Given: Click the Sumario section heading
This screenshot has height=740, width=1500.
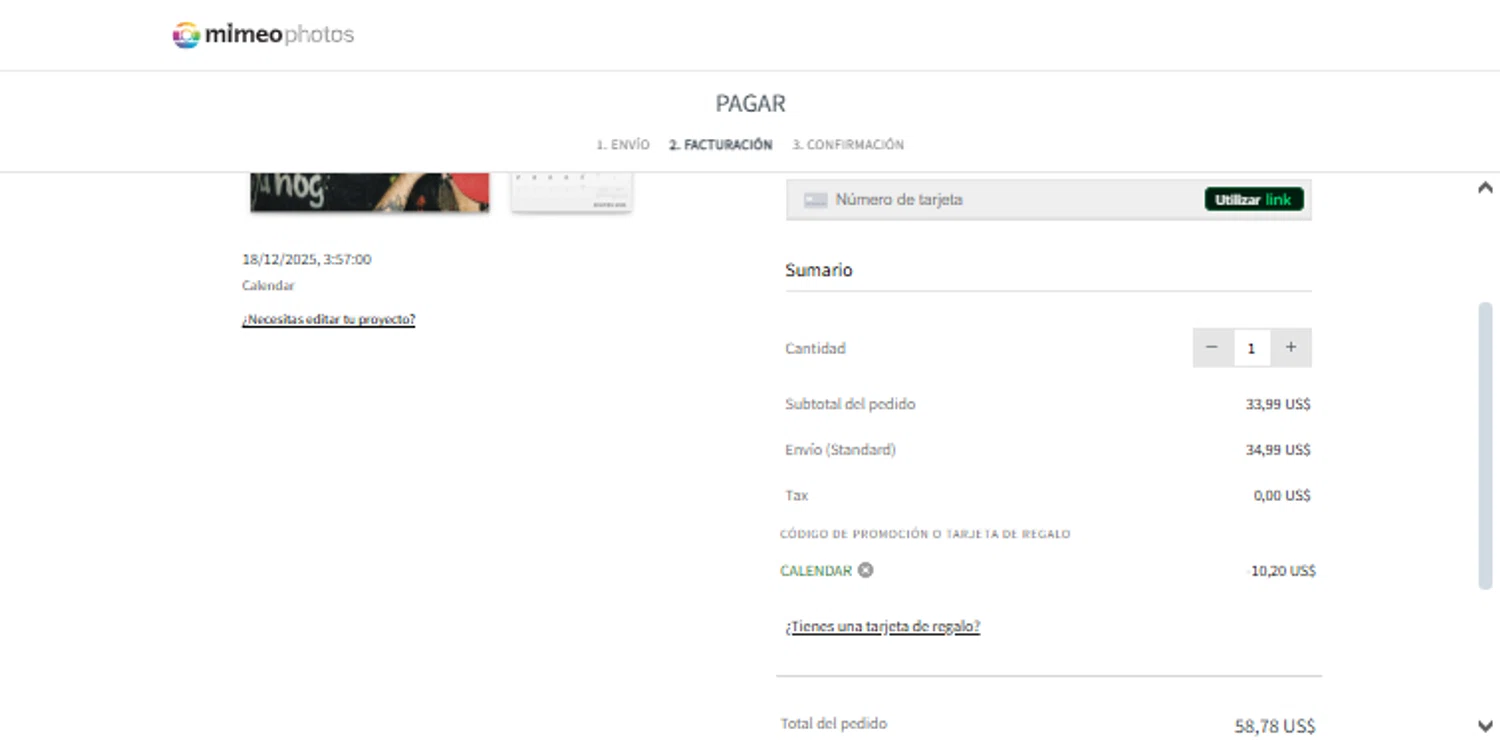Looking at the screenshot, I should click(819, 270).
